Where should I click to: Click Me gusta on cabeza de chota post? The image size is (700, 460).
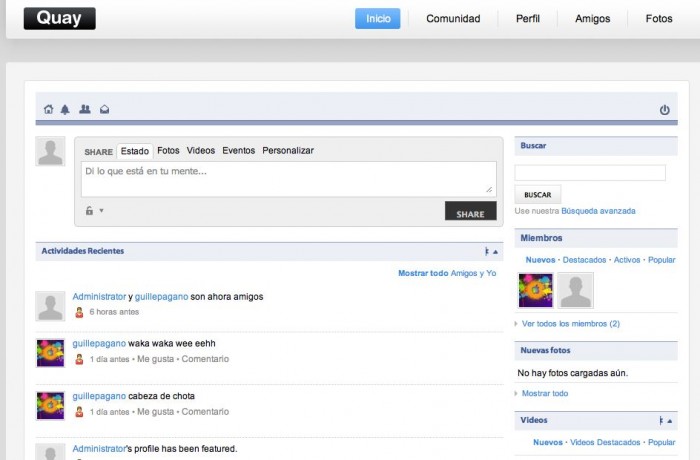pos(155,412)
